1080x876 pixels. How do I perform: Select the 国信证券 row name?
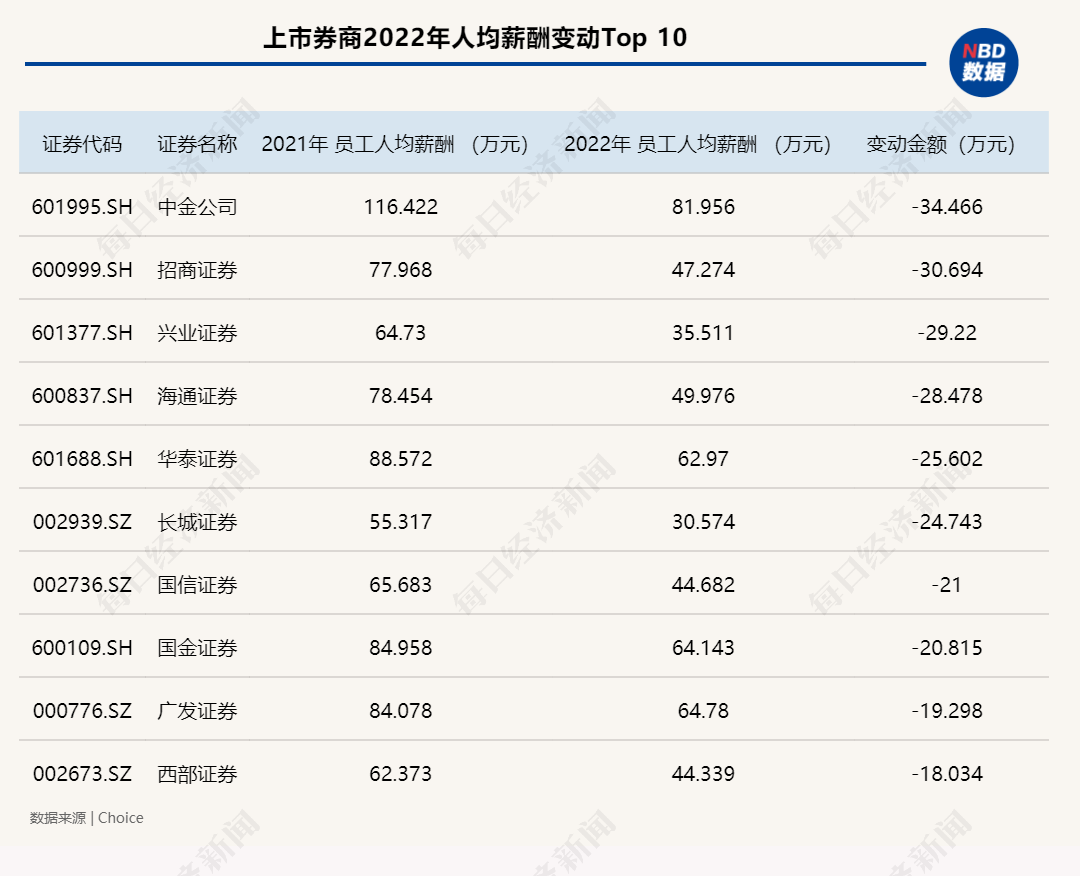(x=197, y=585)
